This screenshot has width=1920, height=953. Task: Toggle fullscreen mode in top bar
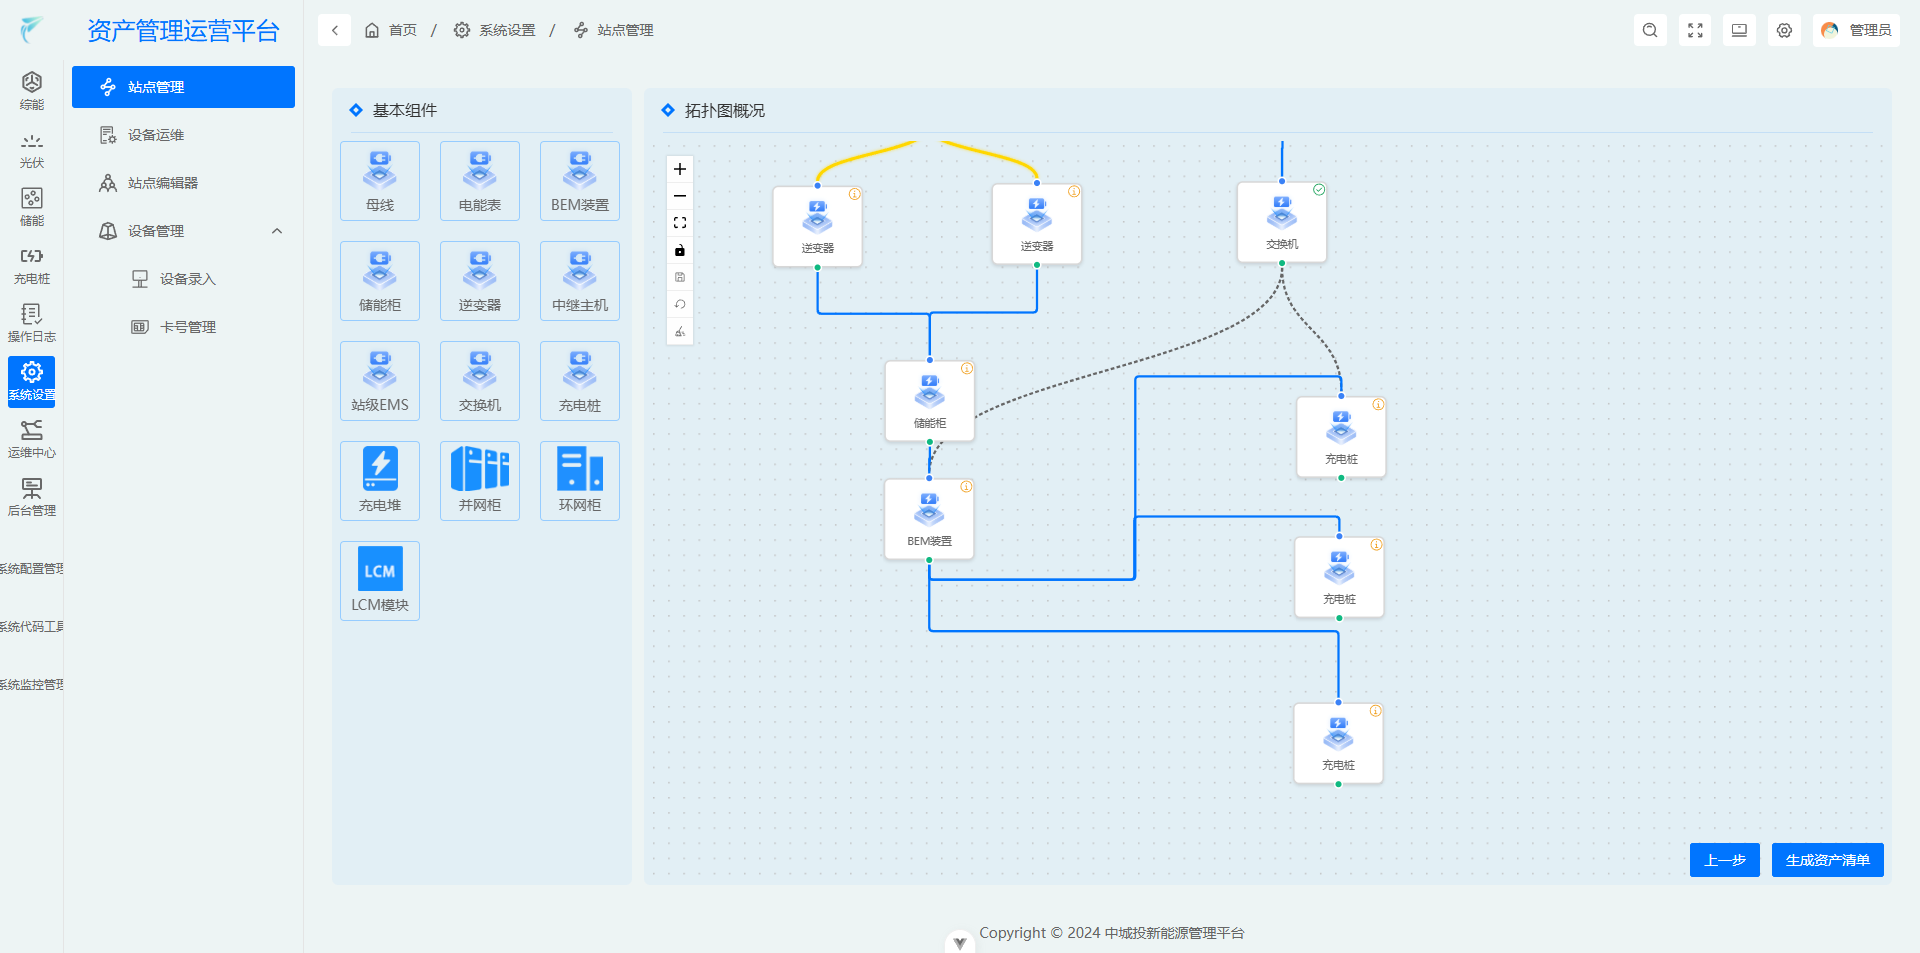(x=1695, y=30)
